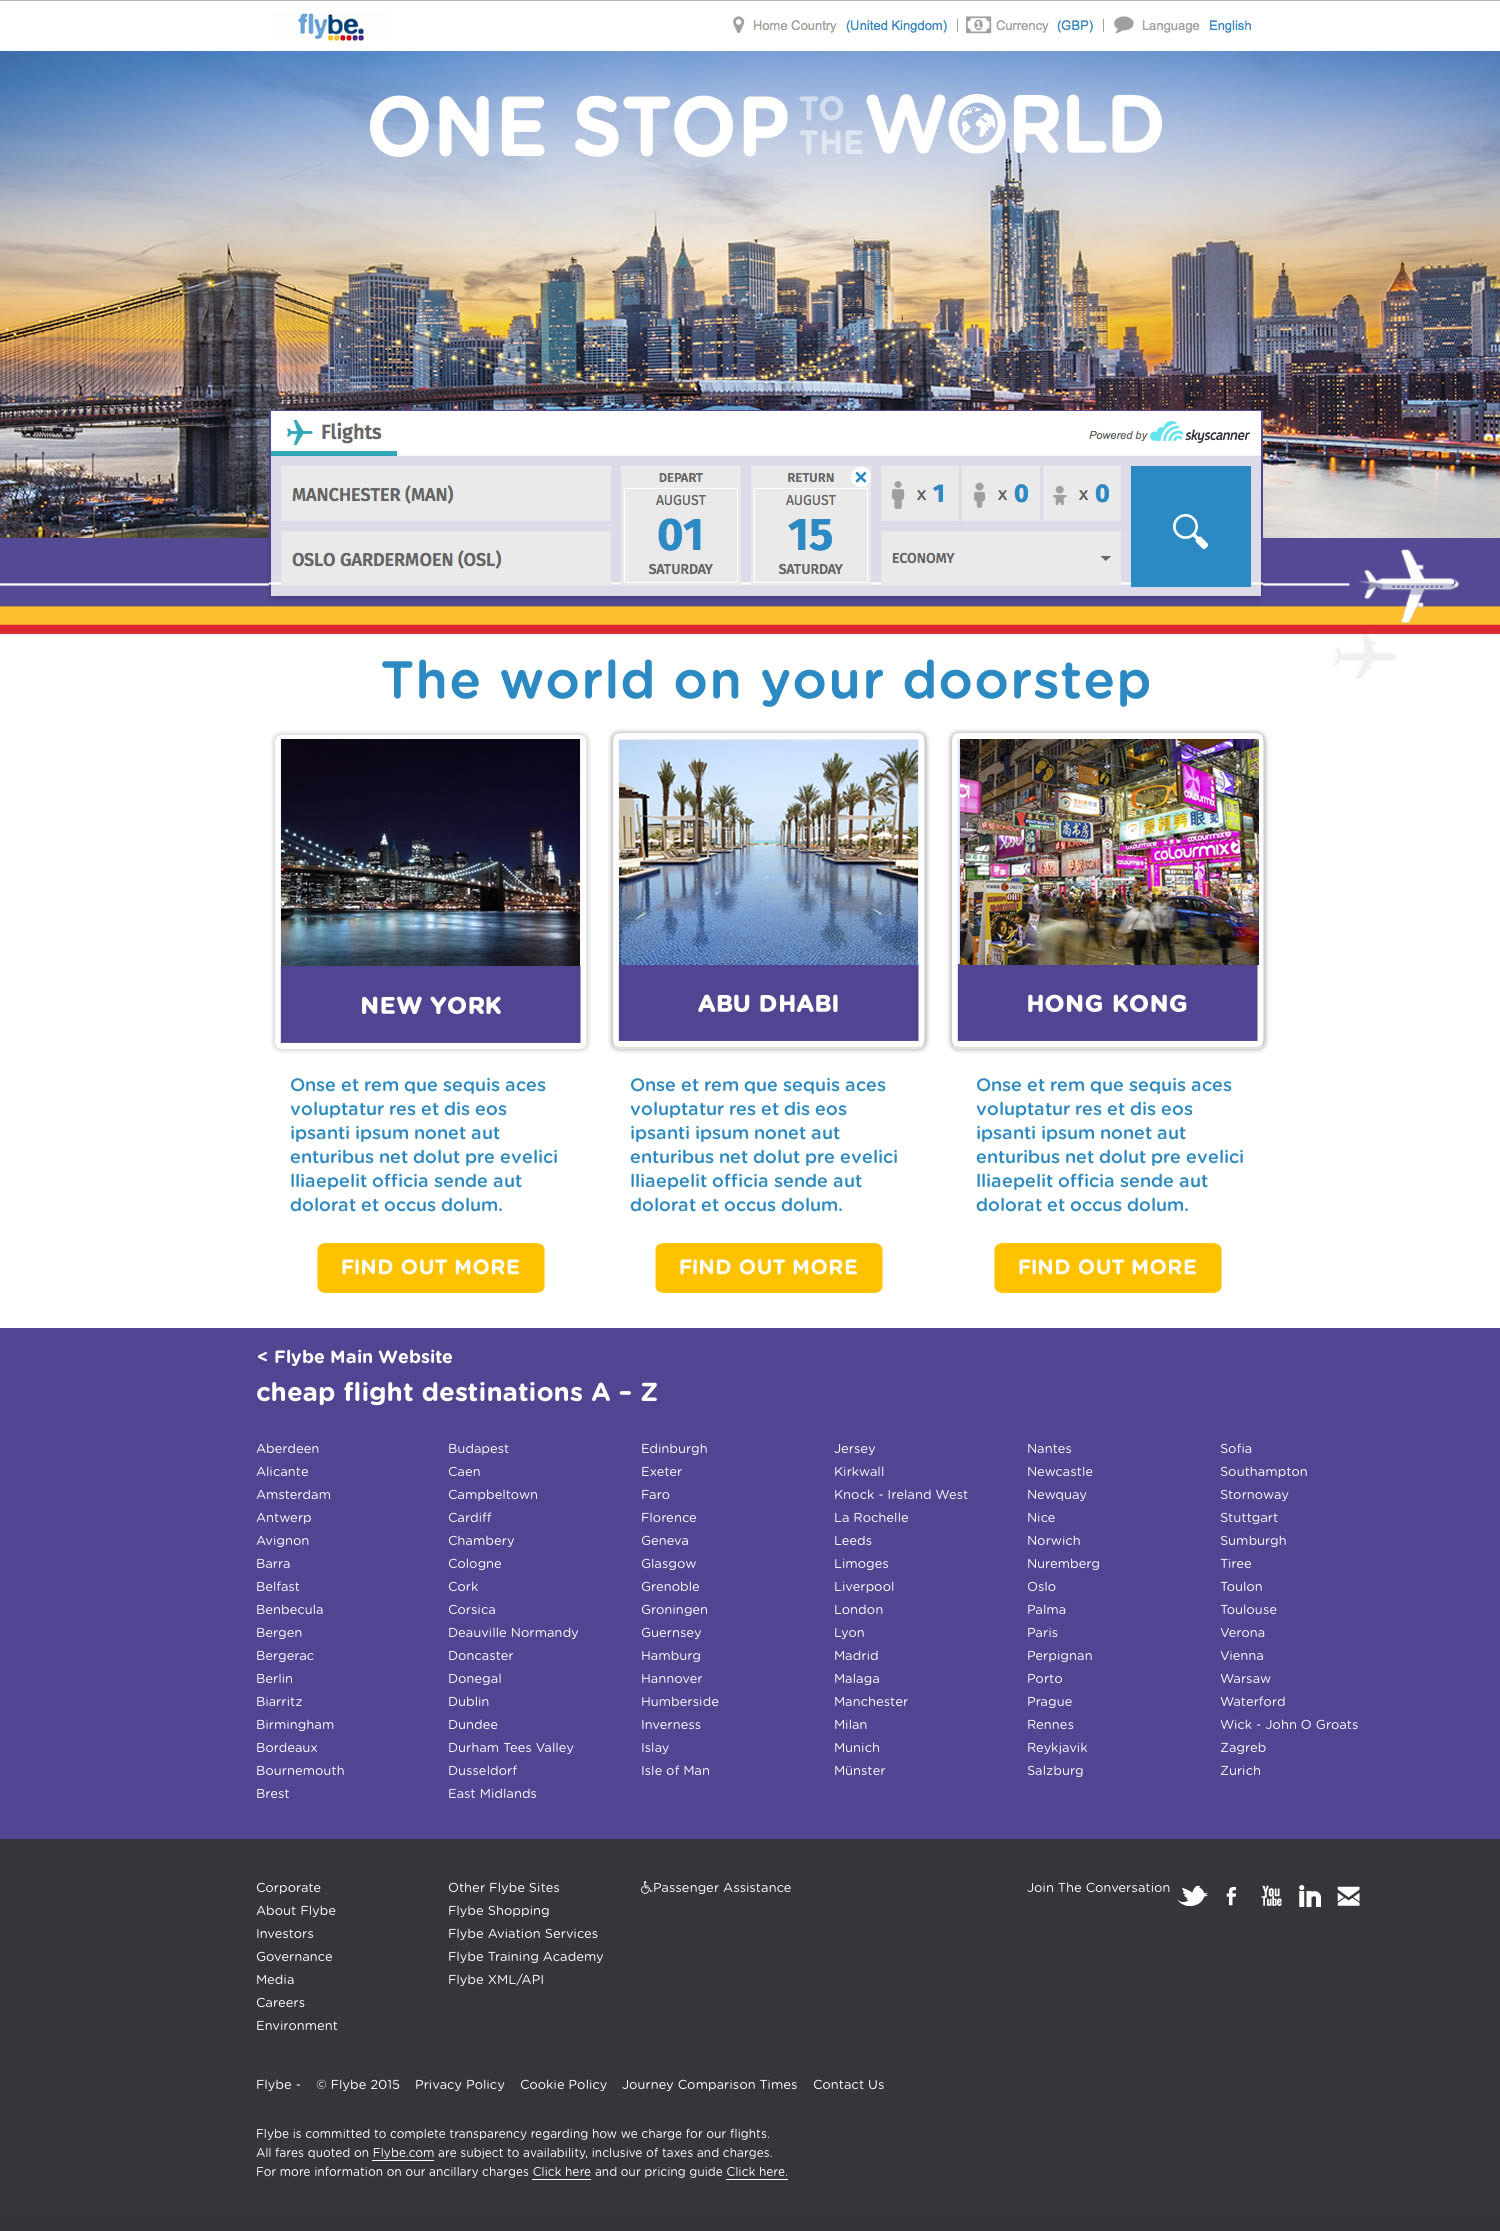Open Abu Dhabi pool photo

(768, 852)
